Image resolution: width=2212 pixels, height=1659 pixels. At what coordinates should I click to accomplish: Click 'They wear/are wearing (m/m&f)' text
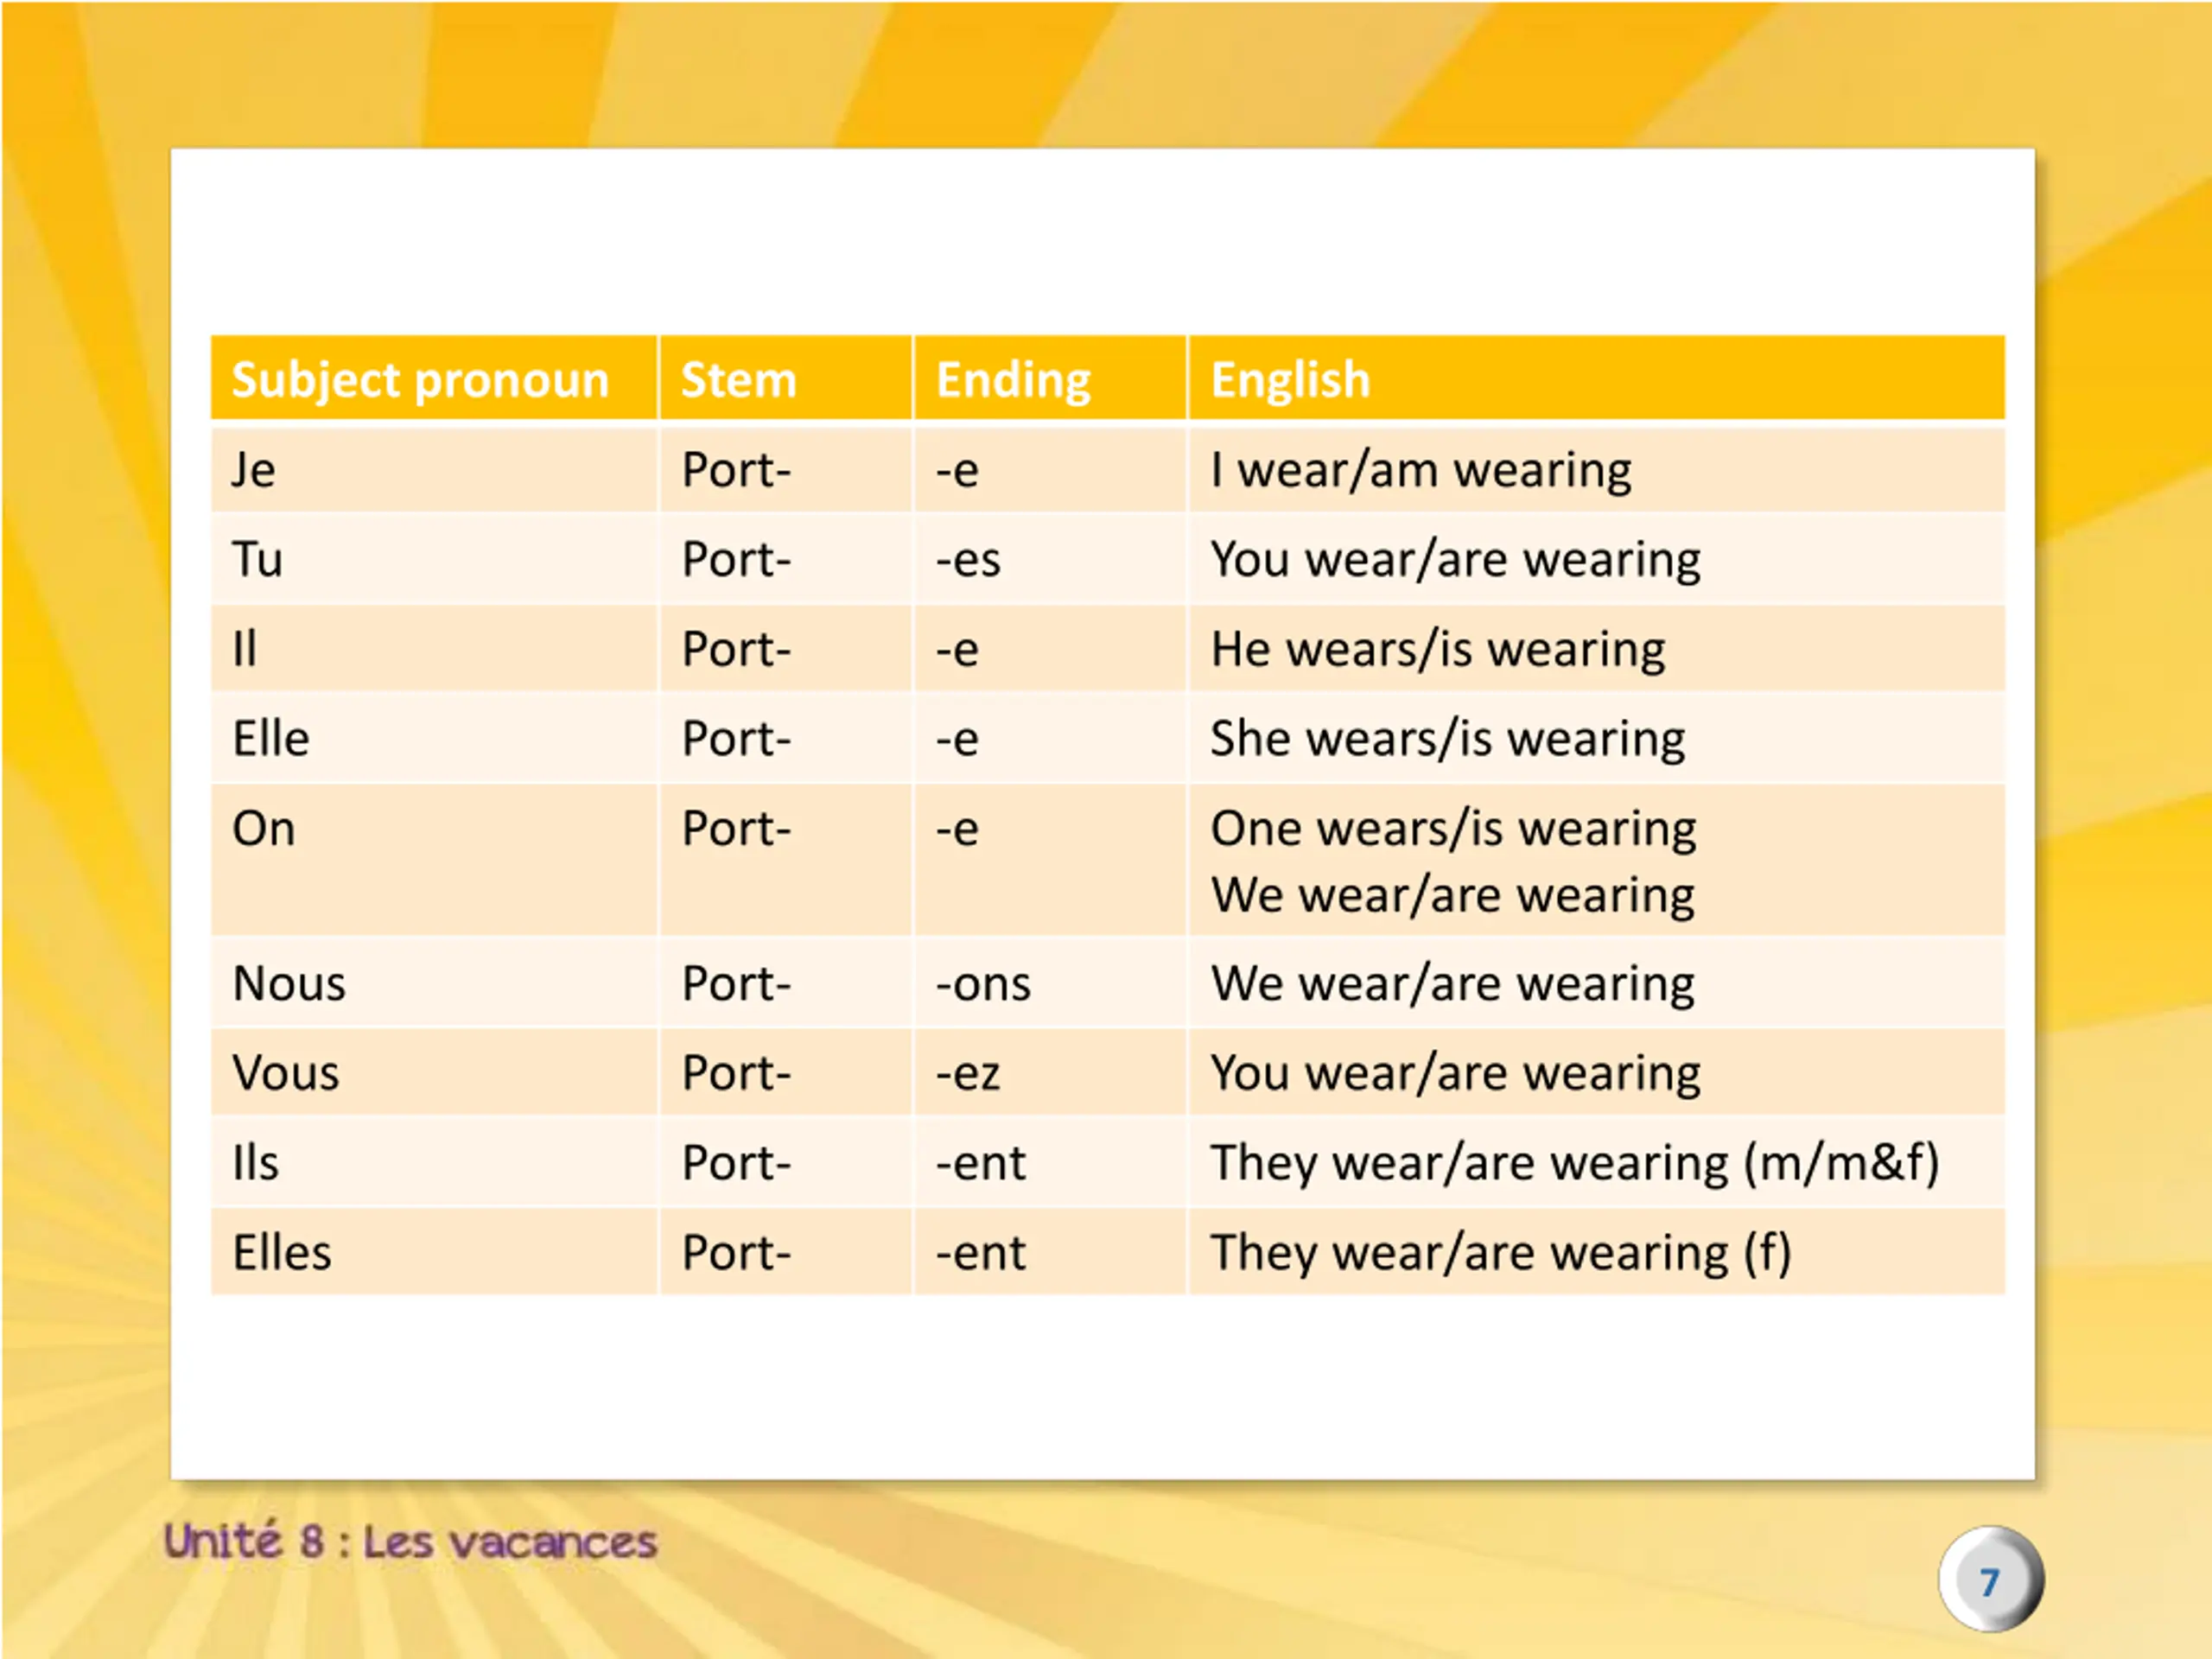coord(1575,1164)
